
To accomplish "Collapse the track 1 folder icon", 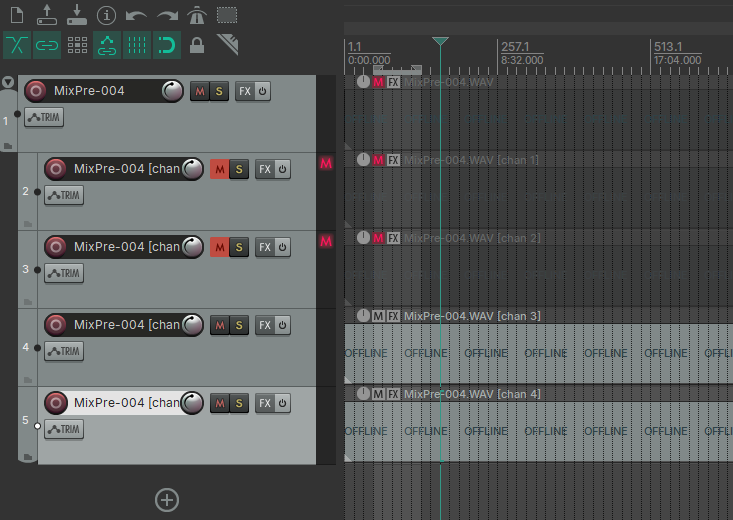I will tap(8, 146).
